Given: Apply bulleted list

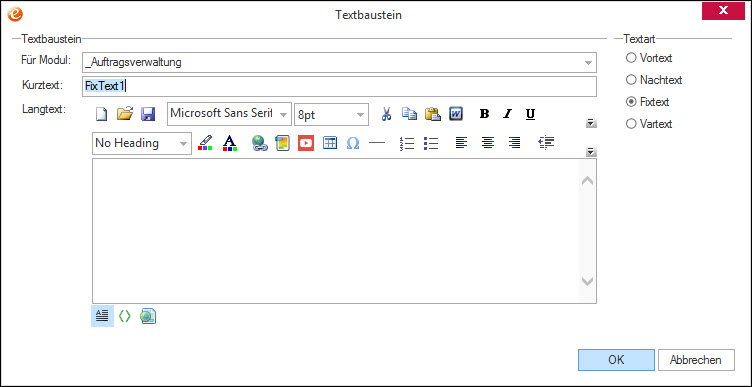Looking at the screenshot, I should (431, 143).
